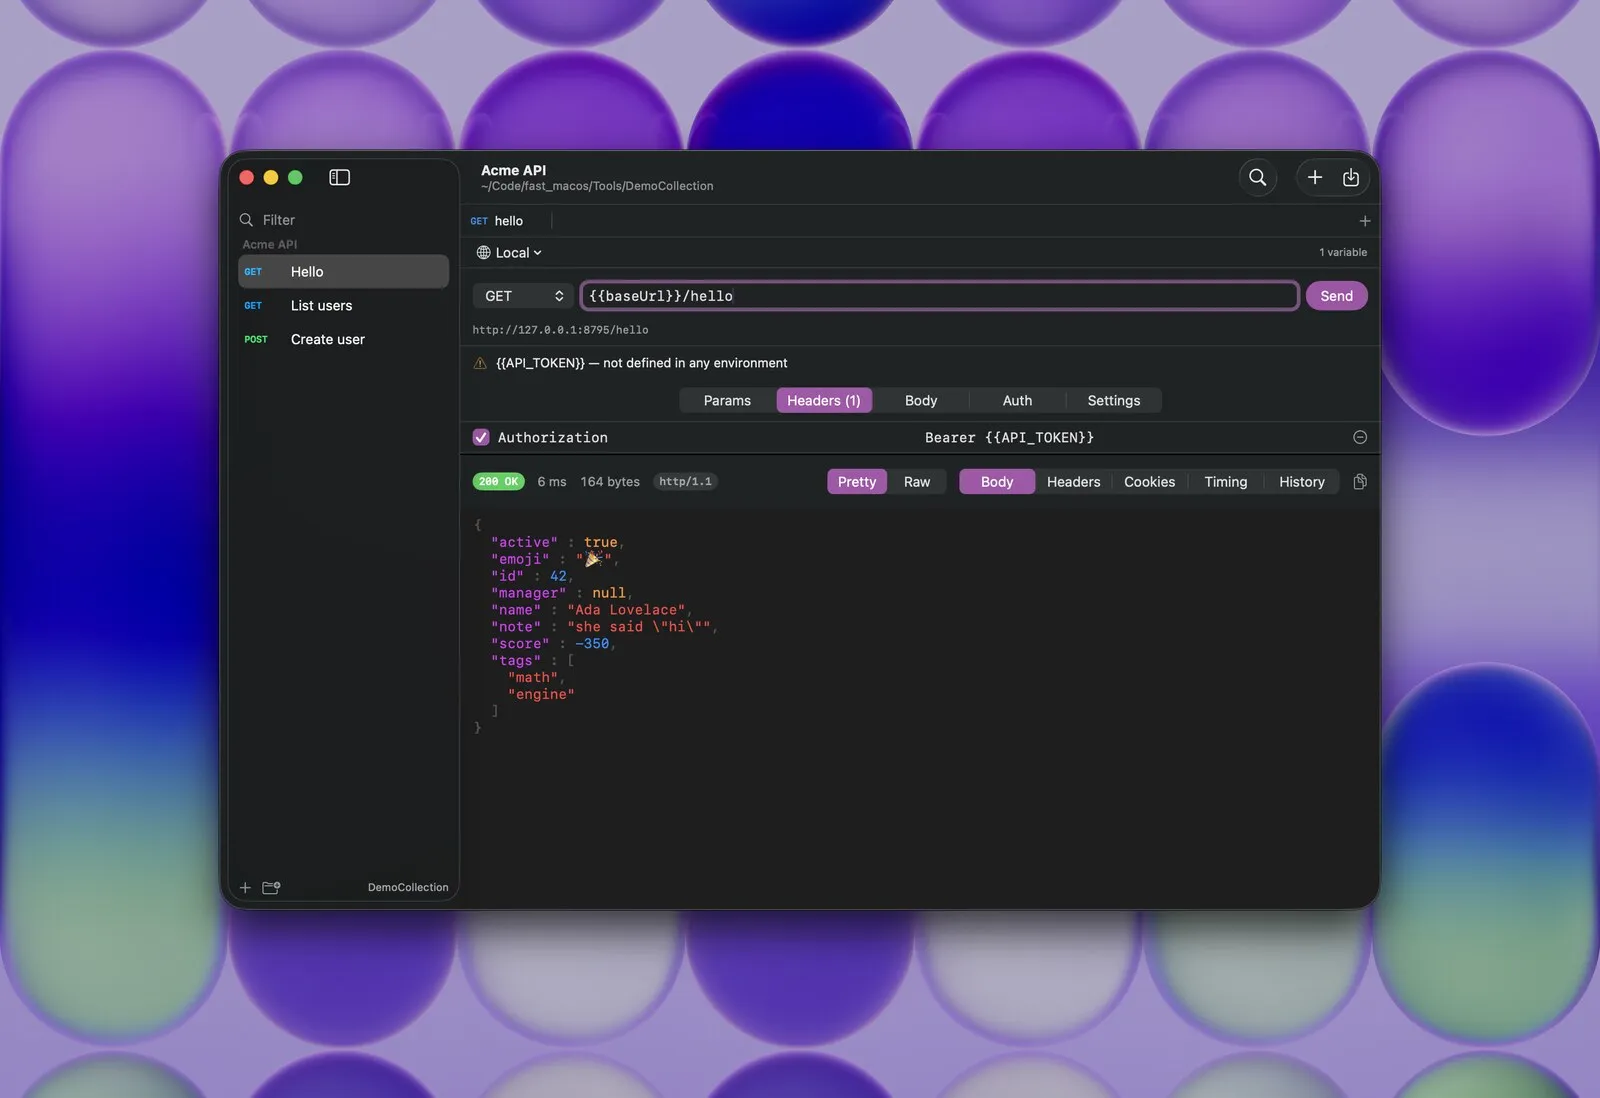Open the response Timing tab

1225,482
